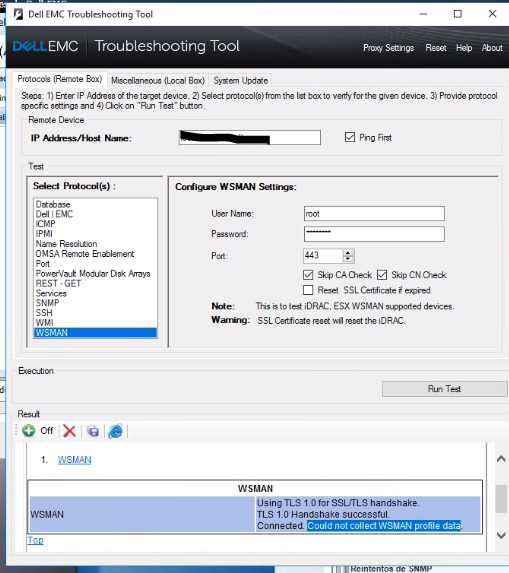The height and width of the screenshot is (573, 509).
Task: Open the Help menu item
Action: 464,48
